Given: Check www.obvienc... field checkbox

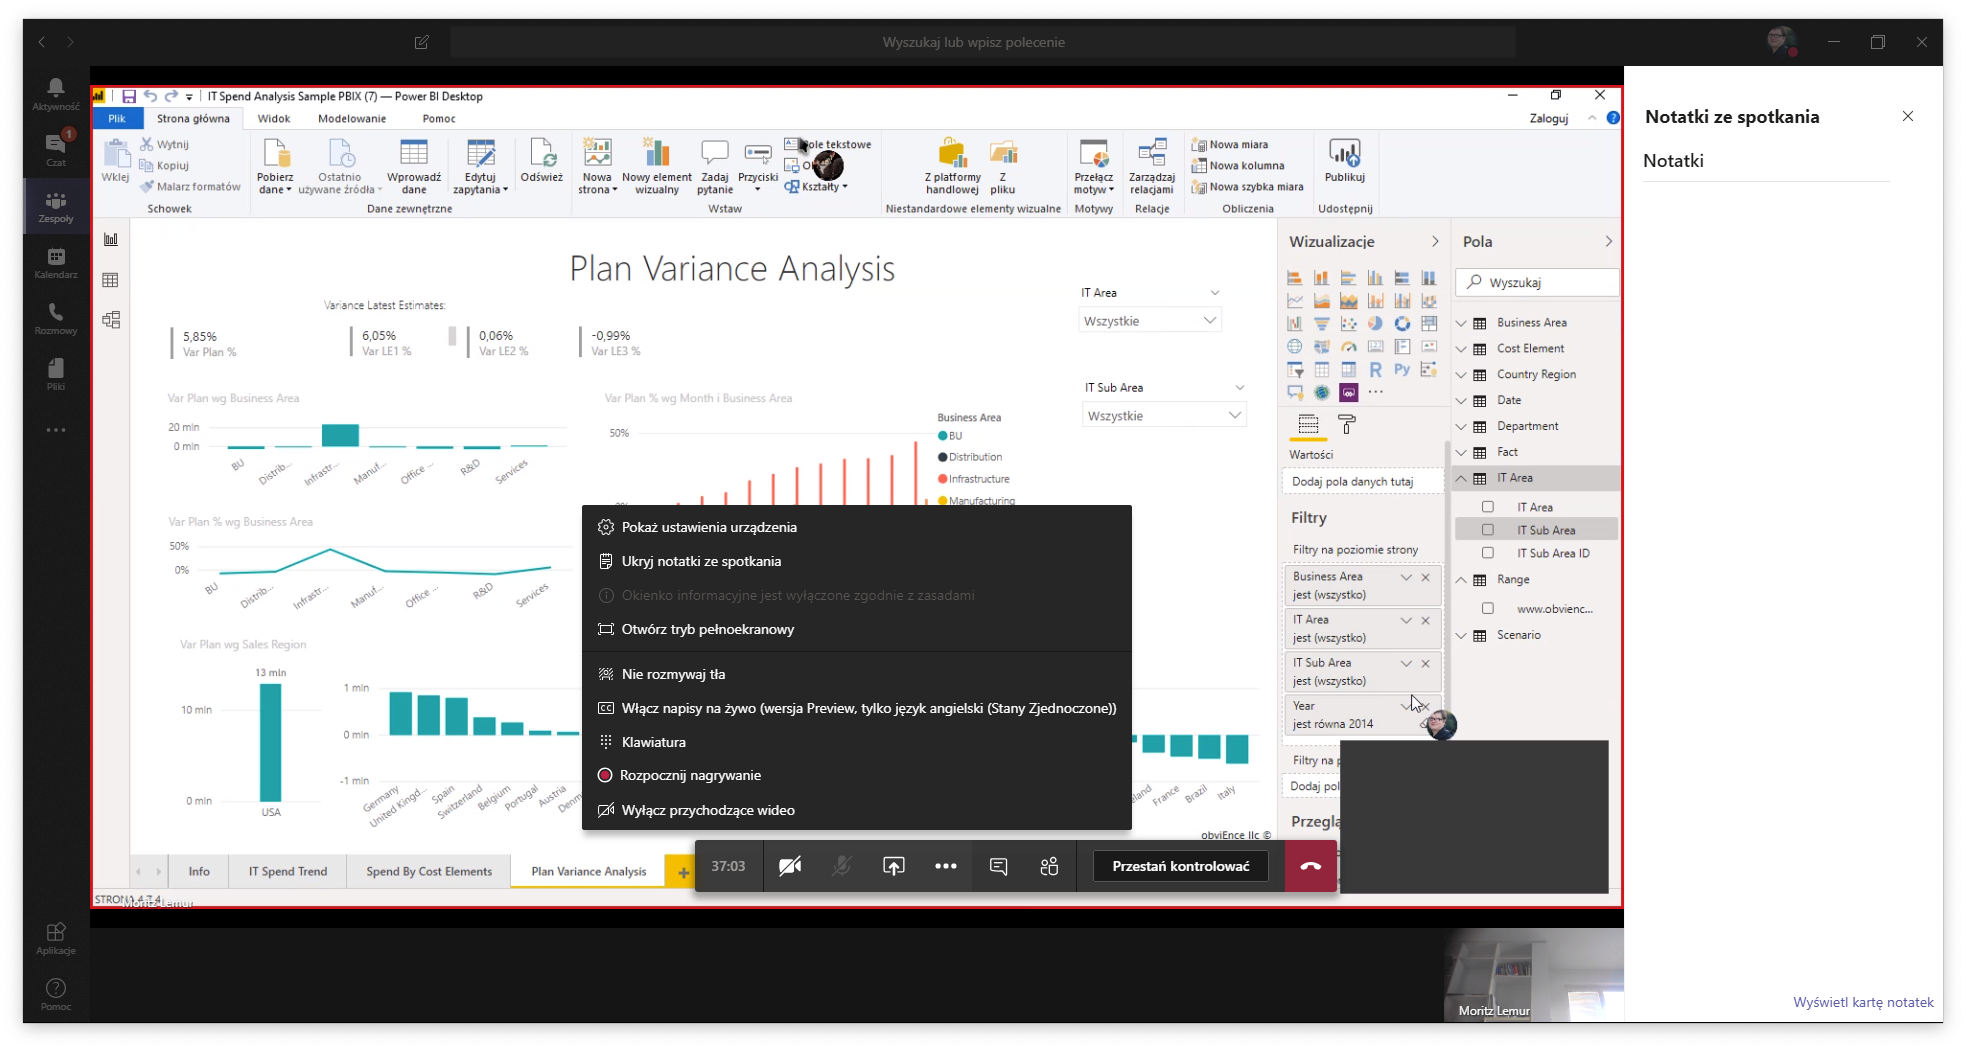Looking at the screenshot, I should [1488, 608].
